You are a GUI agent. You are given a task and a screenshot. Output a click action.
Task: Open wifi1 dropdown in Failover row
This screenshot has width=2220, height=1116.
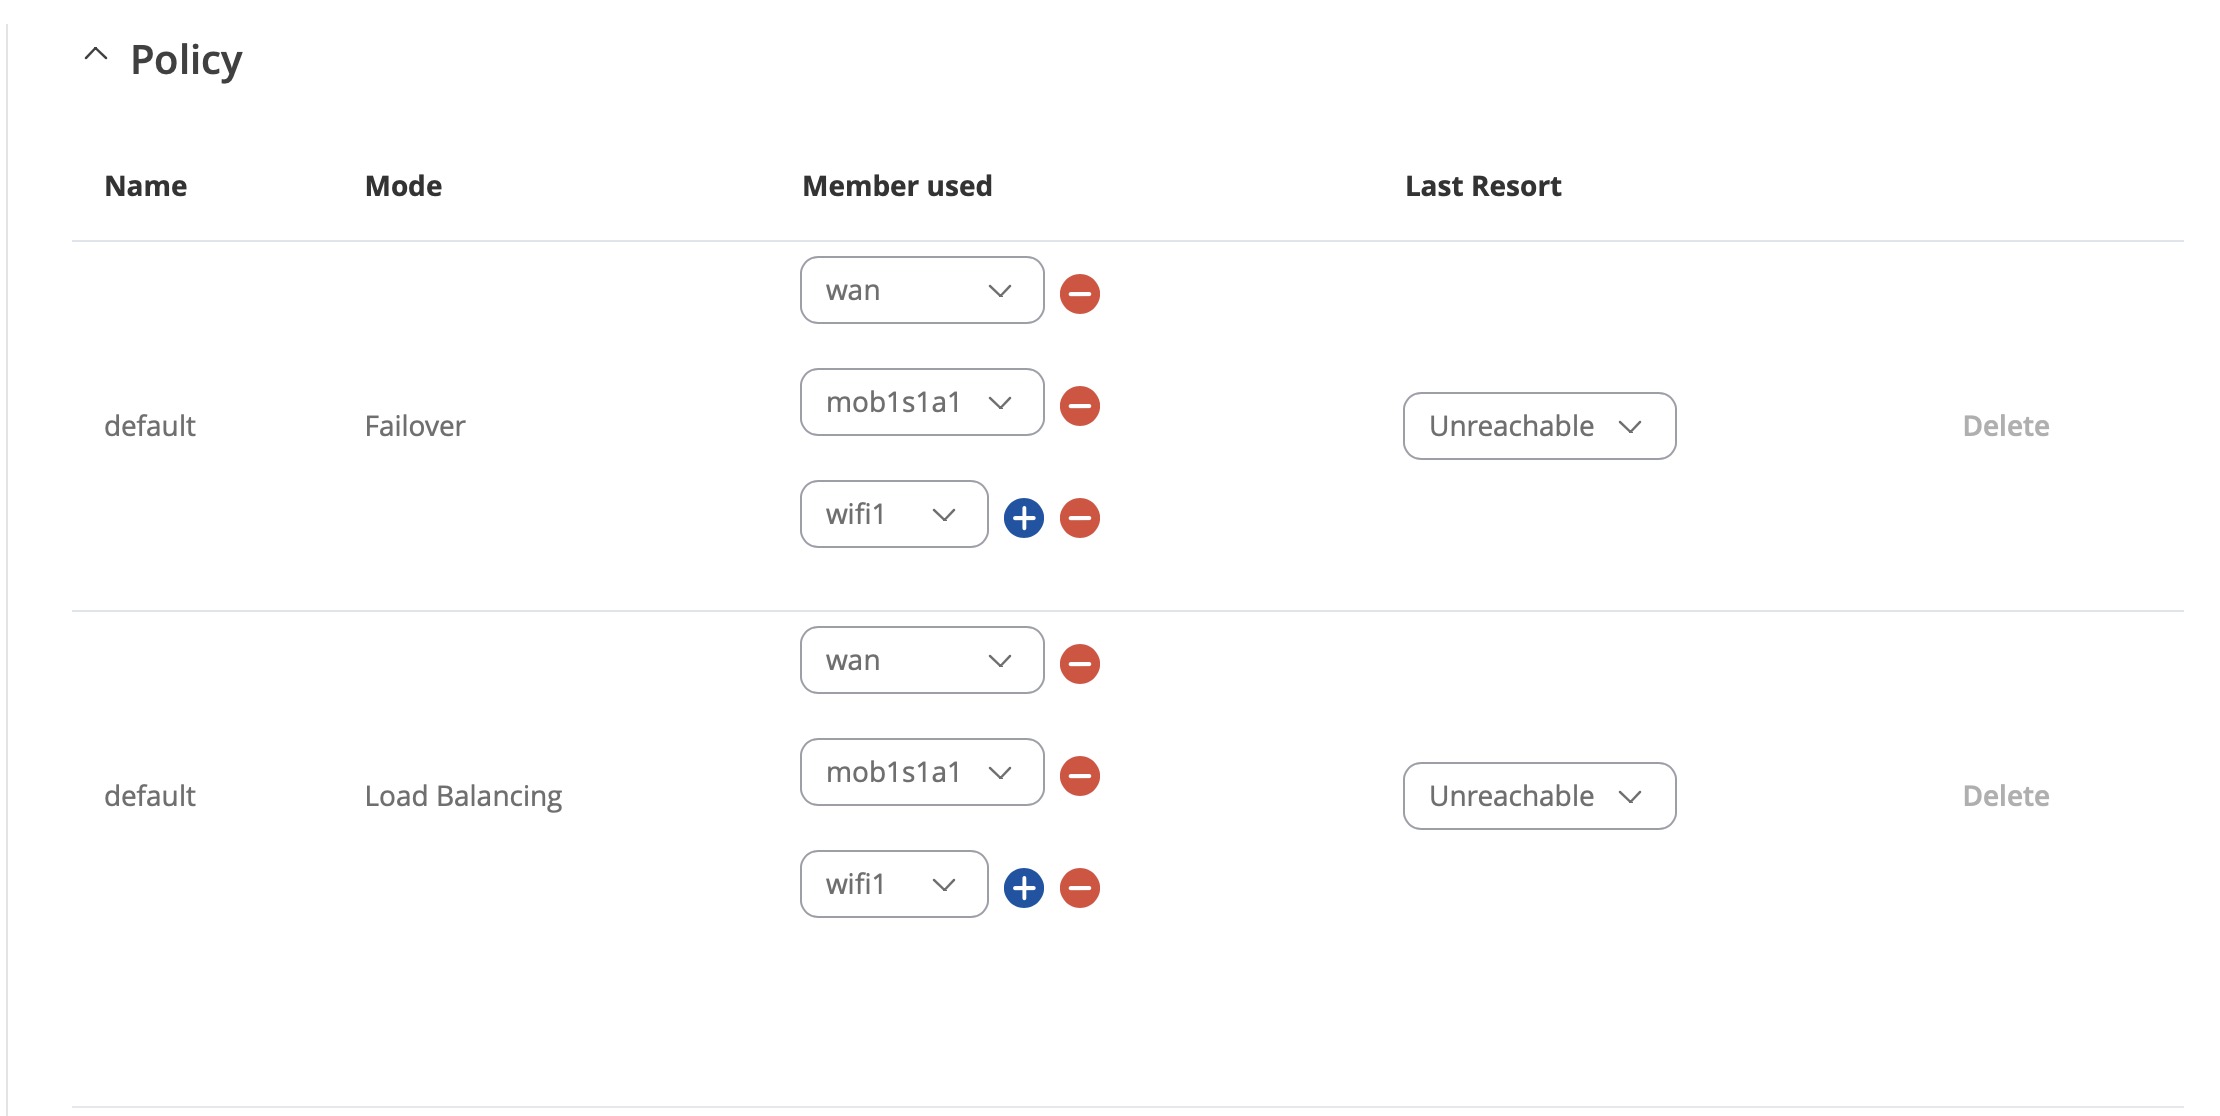point(894,514)
